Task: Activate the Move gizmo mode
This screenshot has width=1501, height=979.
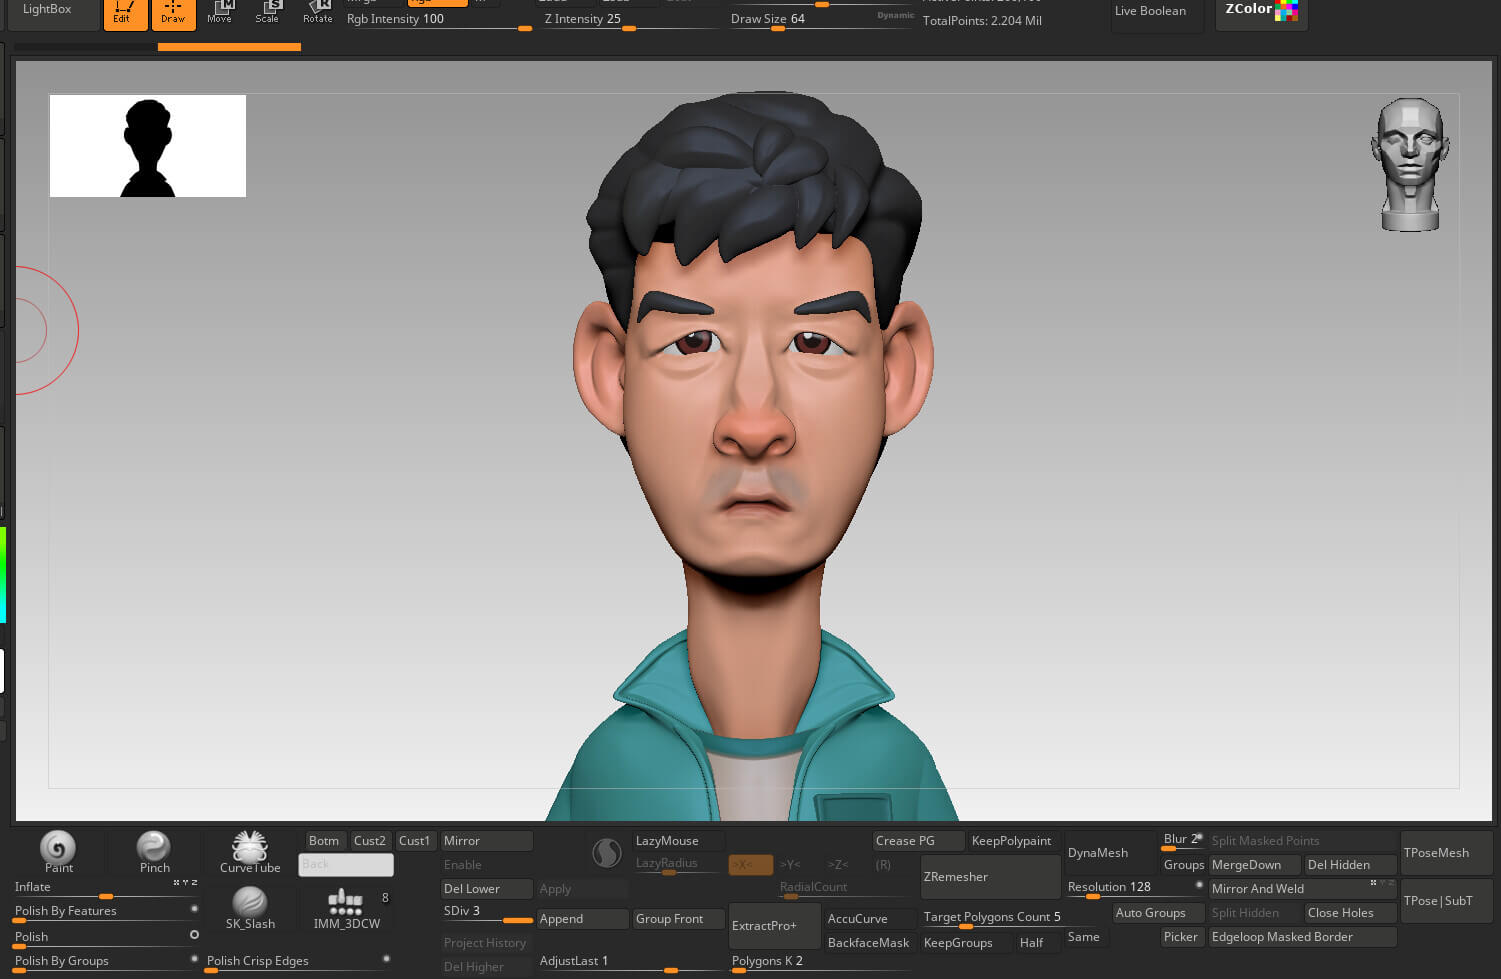Action: coord(219,13)
